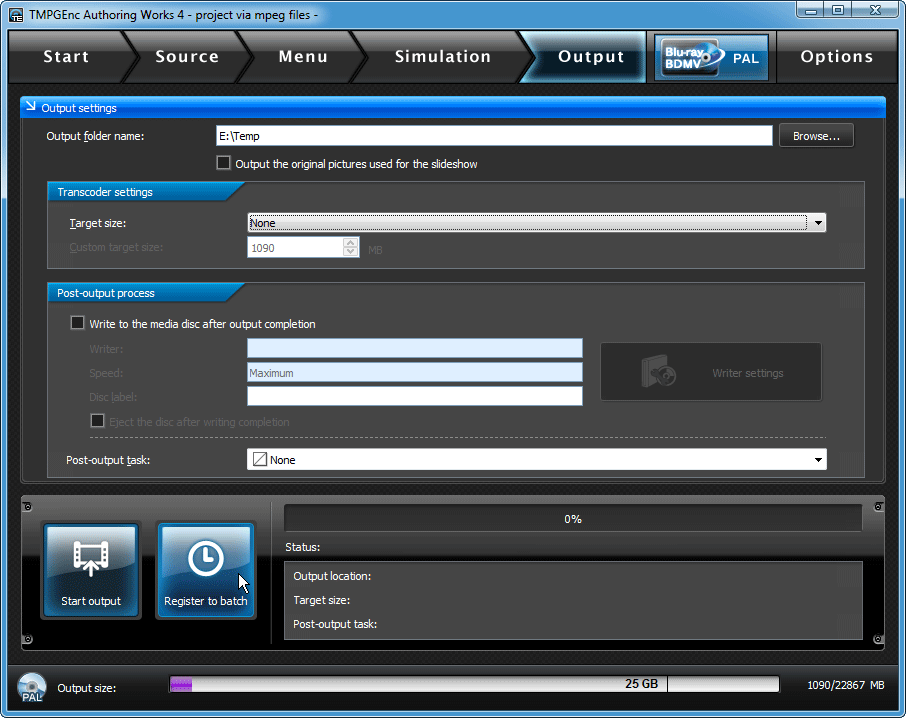The width and height of the screenshot is (906, 718).
Task: Increase custom target size with up arrow
Action: tap(350, 243)
